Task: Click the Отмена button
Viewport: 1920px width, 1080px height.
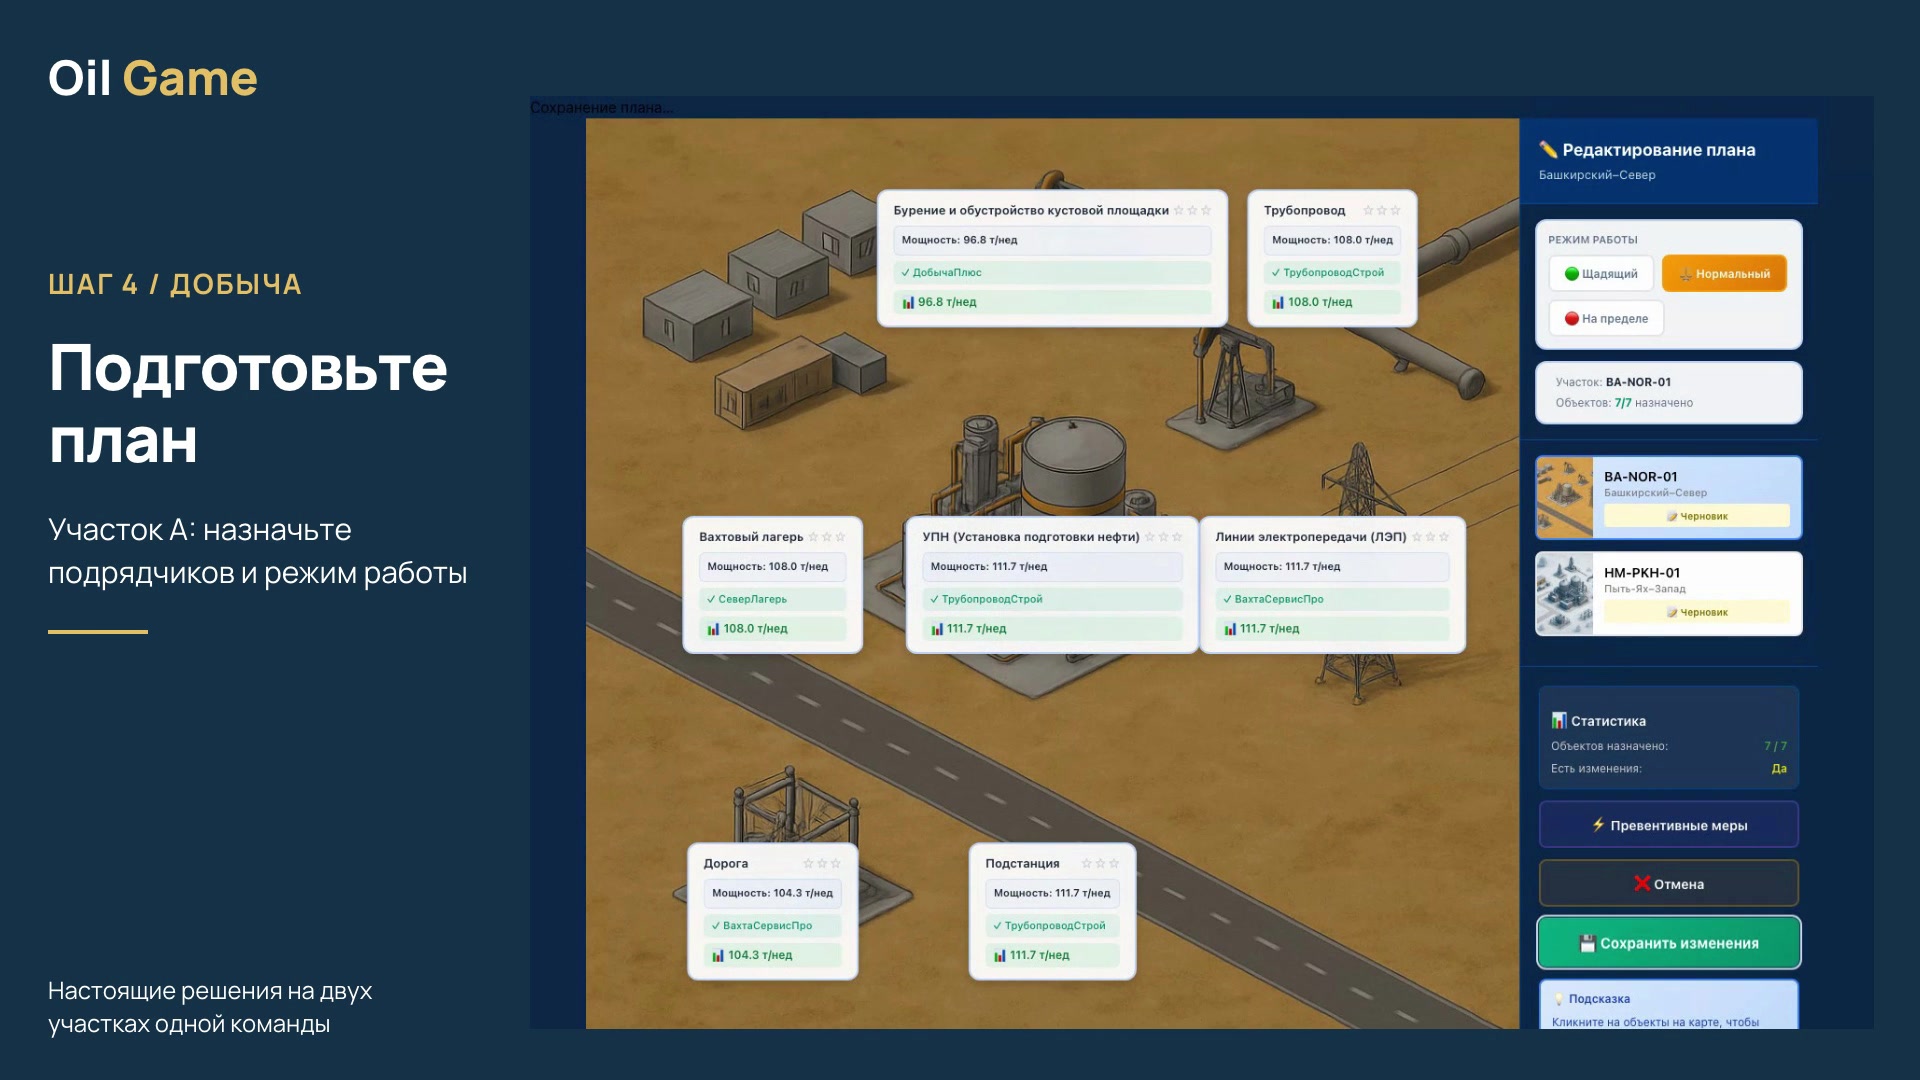Action: 1668,884
